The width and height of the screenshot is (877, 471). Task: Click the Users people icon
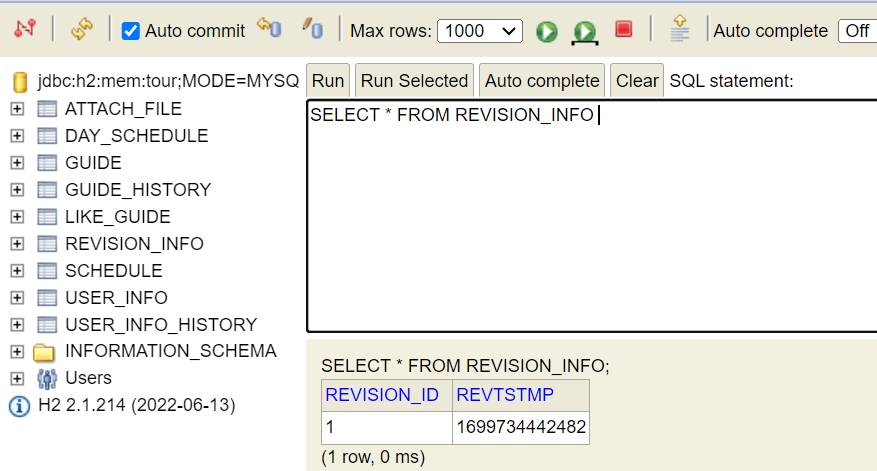point(47,379)
